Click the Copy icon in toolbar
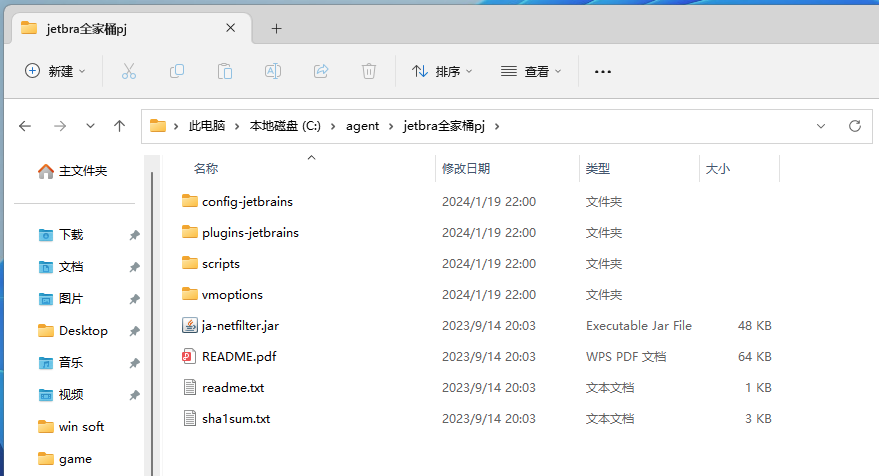 [177, 71]
